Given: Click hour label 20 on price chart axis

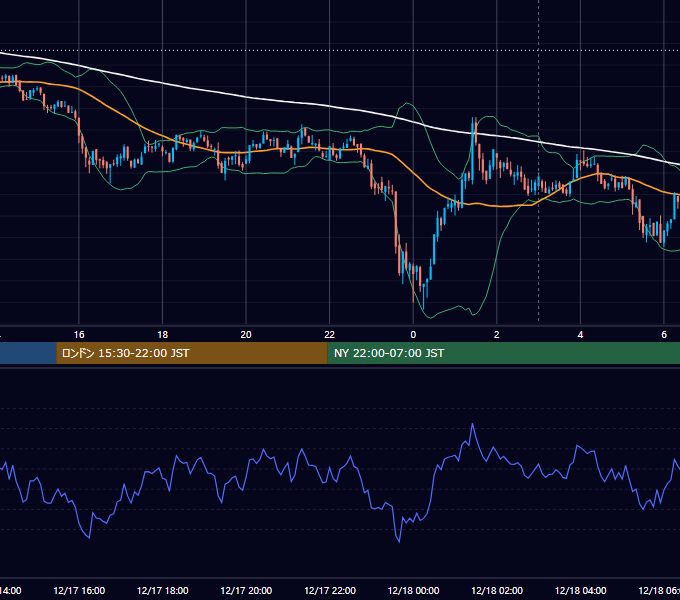Looking at the screenshot, I should click(246, 335).
